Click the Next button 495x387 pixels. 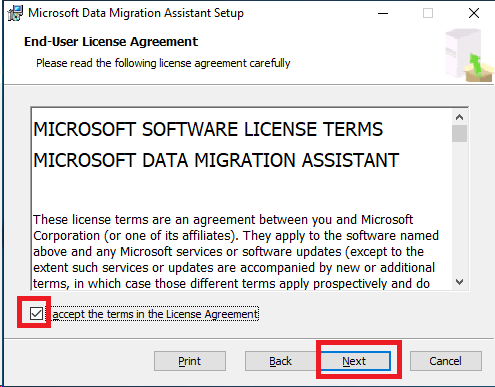tap(355, 361)
